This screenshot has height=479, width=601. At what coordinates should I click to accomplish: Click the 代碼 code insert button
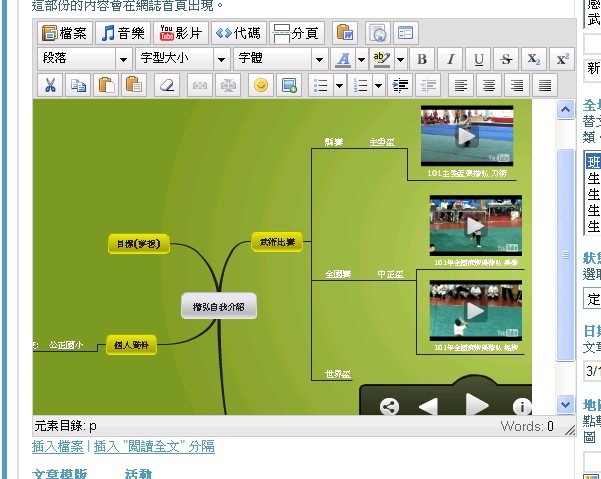pyautogui.click(x=239, y=33)
